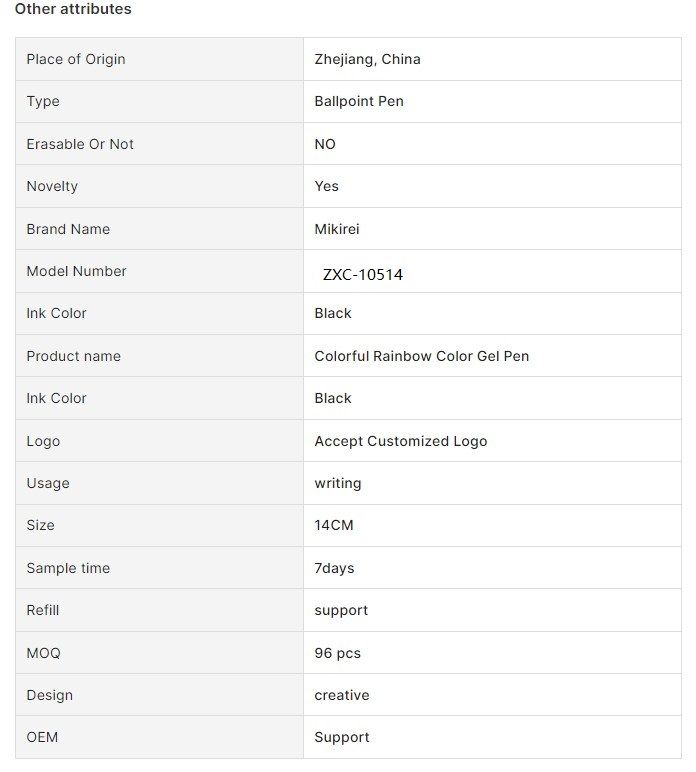The image size is (696, 772).
Task: Select Accept Customized Logo value
Action: click(x=401, y=441)
